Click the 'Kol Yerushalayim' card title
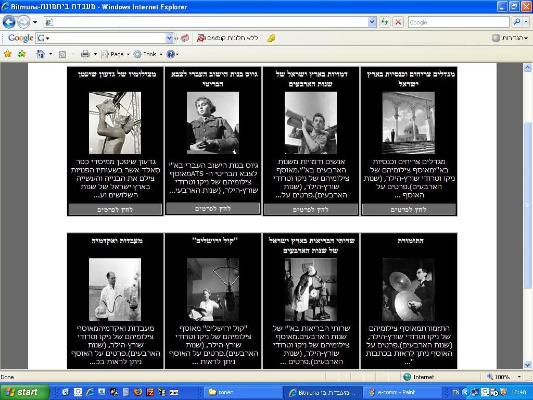This screenshot has width=533, height=400. (214, 240)
